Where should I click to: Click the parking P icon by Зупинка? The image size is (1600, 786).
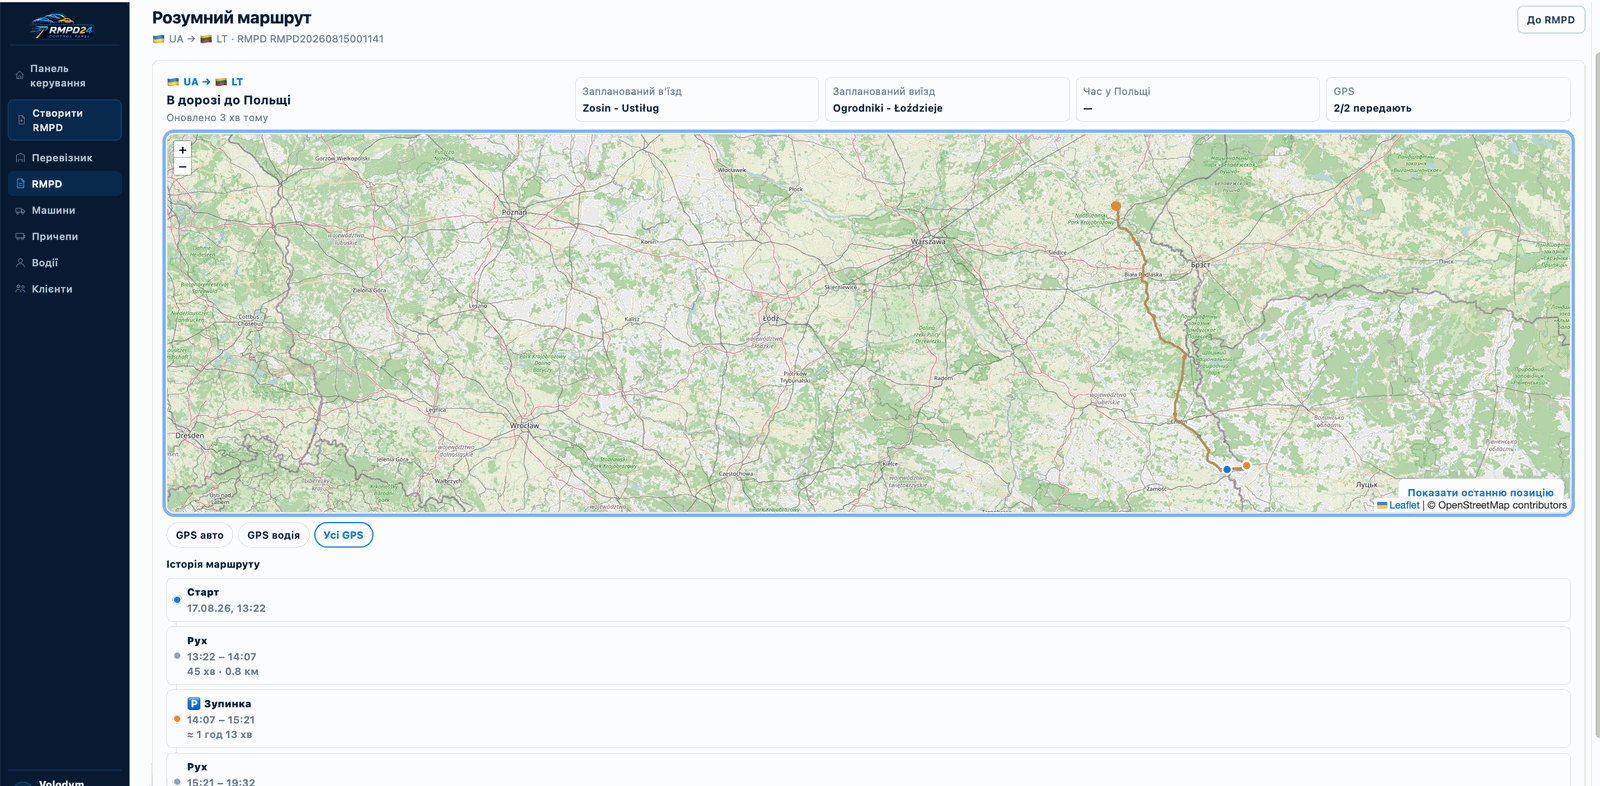[194, 704]
